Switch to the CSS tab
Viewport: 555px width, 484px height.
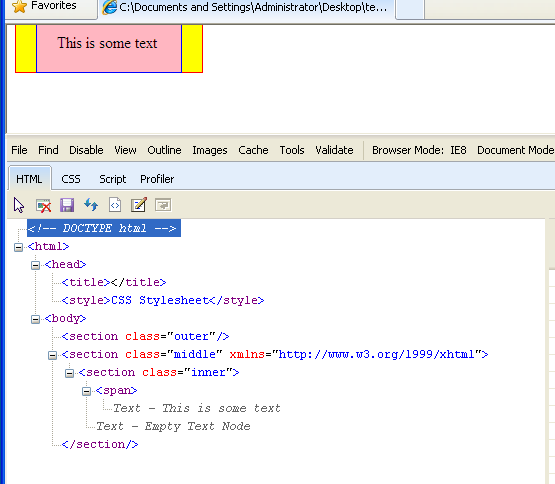point(71,179)
